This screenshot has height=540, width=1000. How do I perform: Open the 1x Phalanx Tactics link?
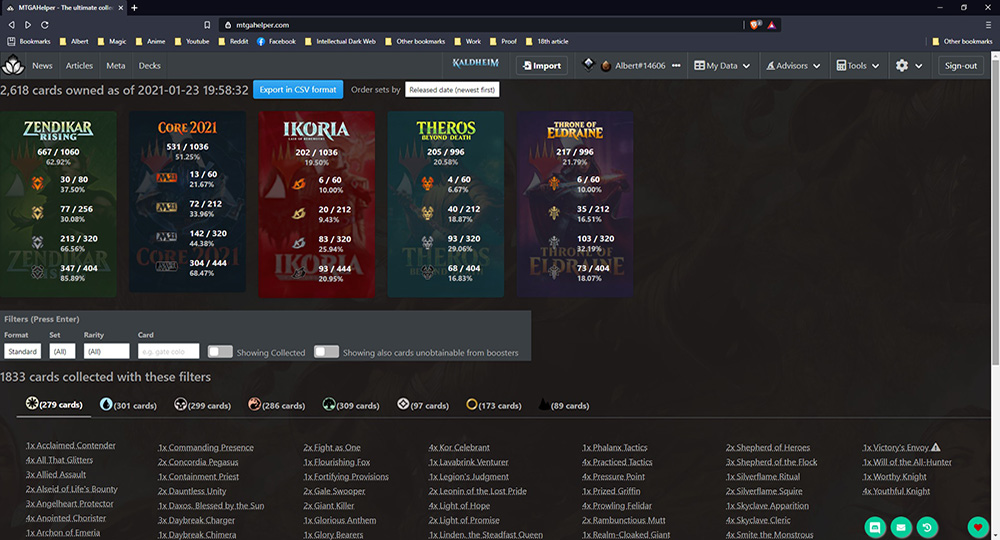[614, 447]
